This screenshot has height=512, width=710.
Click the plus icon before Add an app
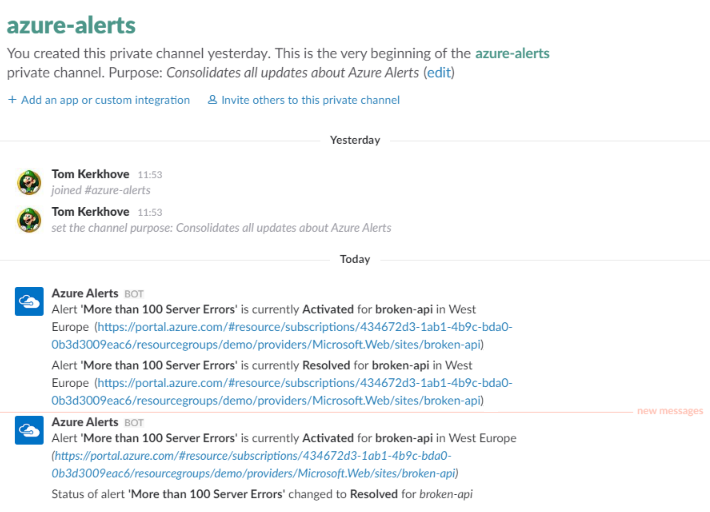[12, 100]
